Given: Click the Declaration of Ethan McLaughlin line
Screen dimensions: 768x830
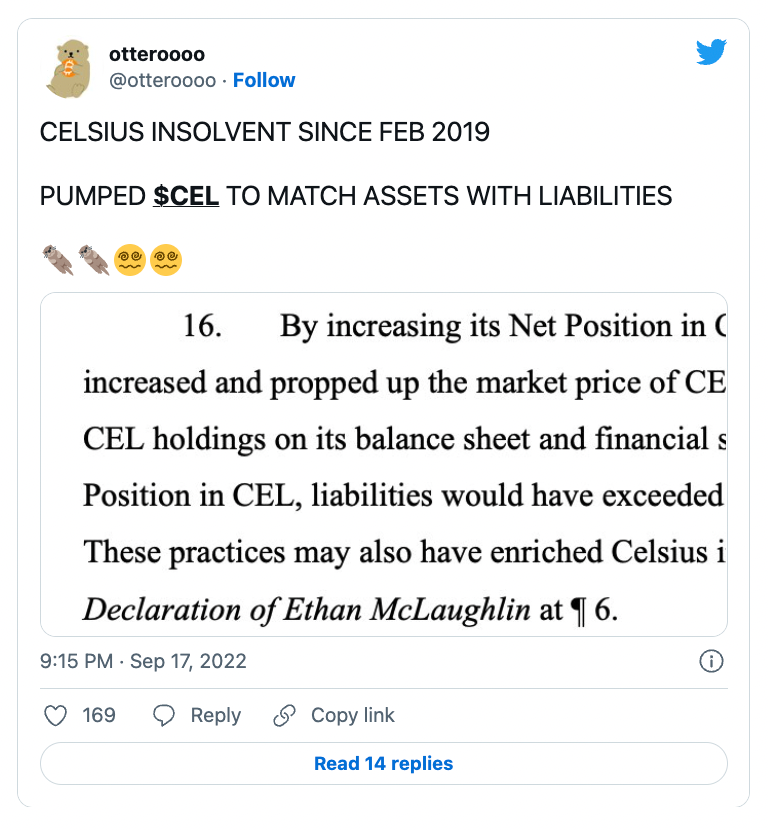Looking at the screenshot, I should [x=350, y=610].
